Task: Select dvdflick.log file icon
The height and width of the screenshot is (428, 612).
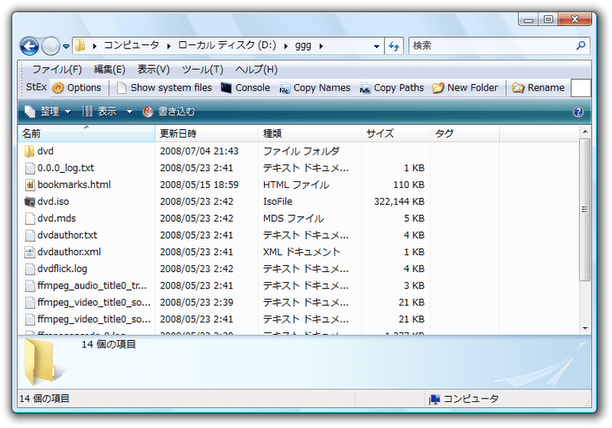Action: tap(30, 269)
